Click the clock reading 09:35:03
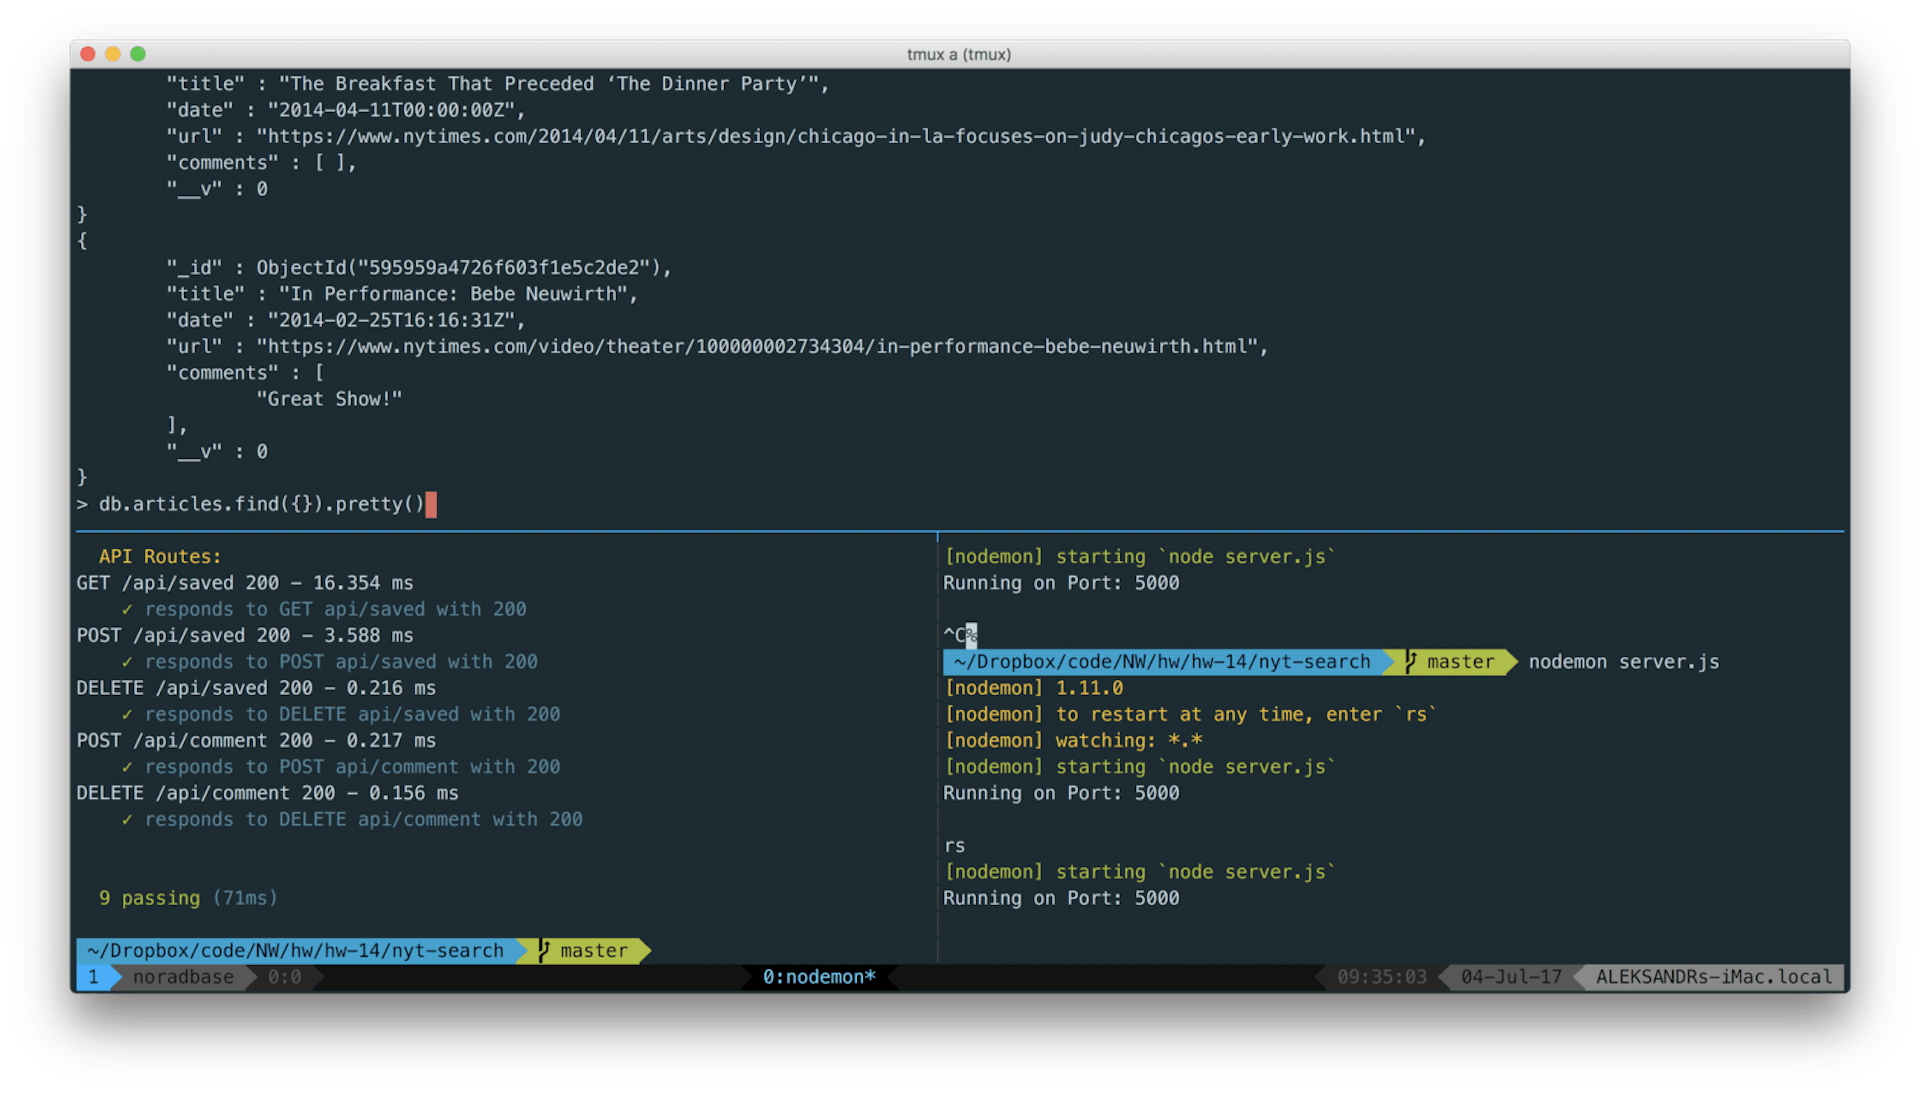 (1381, 977)
